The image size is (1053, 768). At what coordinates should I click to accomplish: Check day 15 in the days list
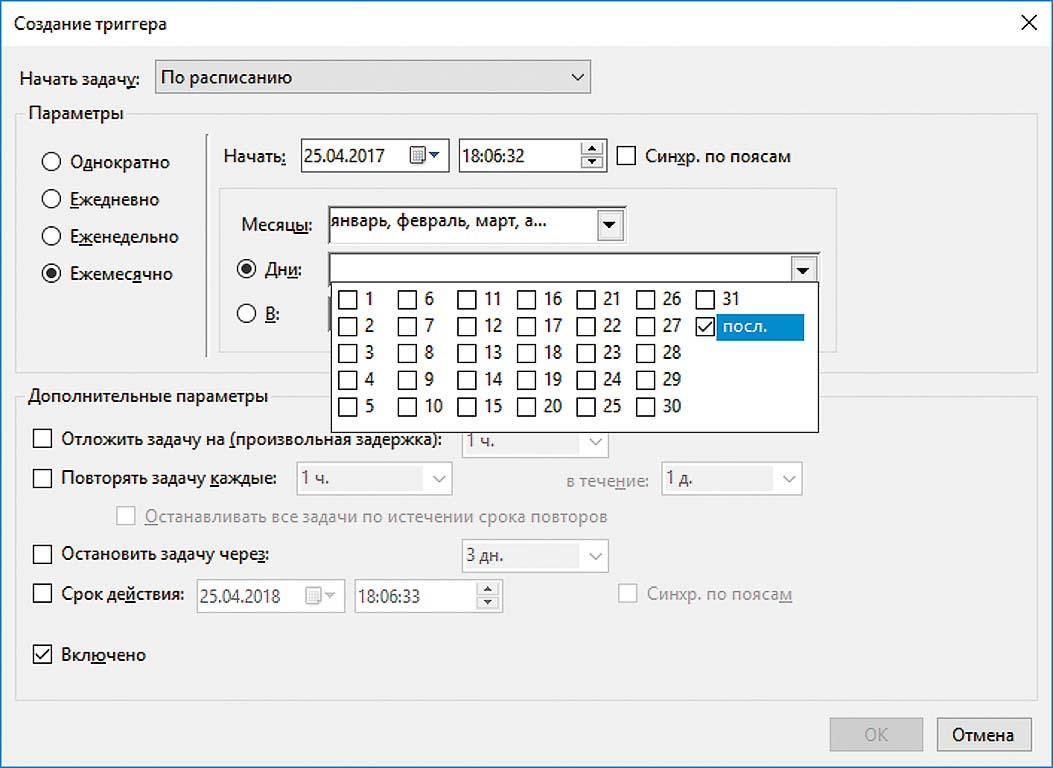click(467, 407)
